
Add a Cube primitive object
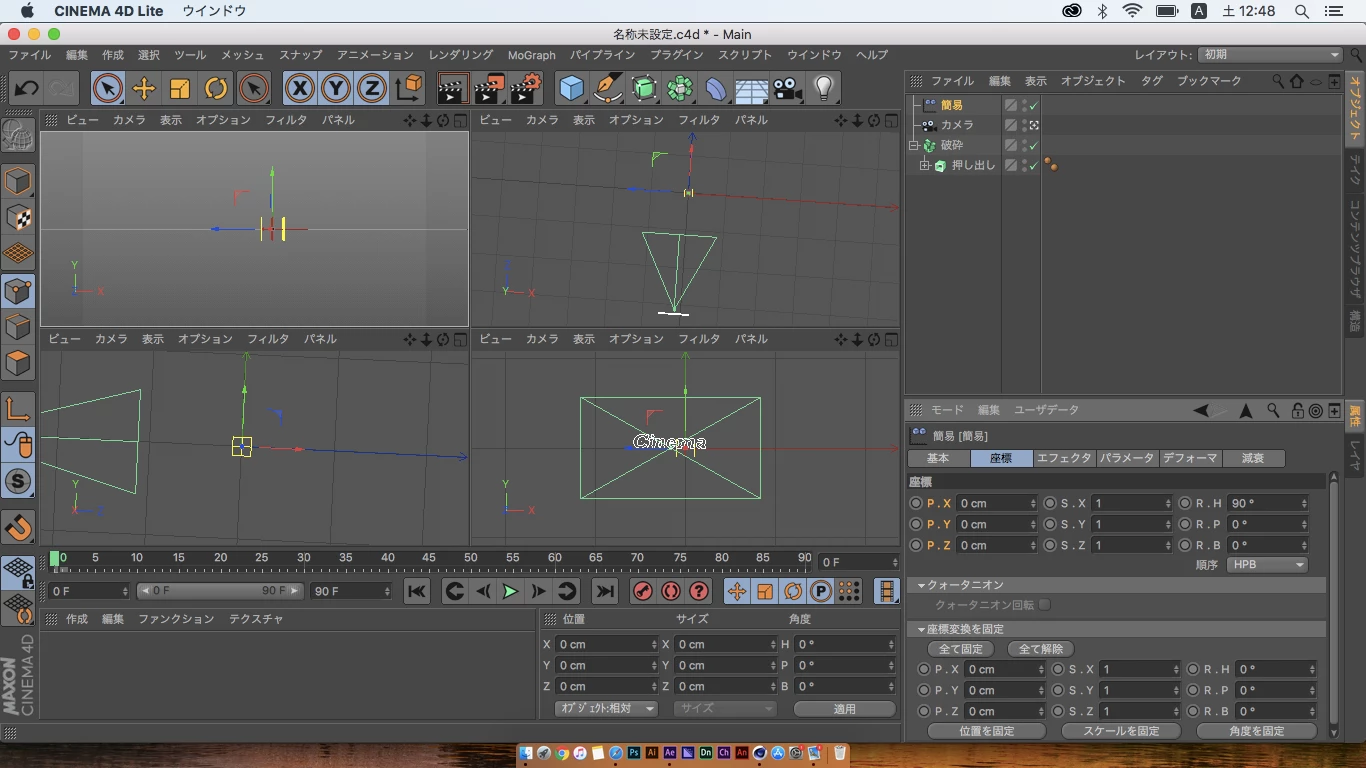pos(571,88)
